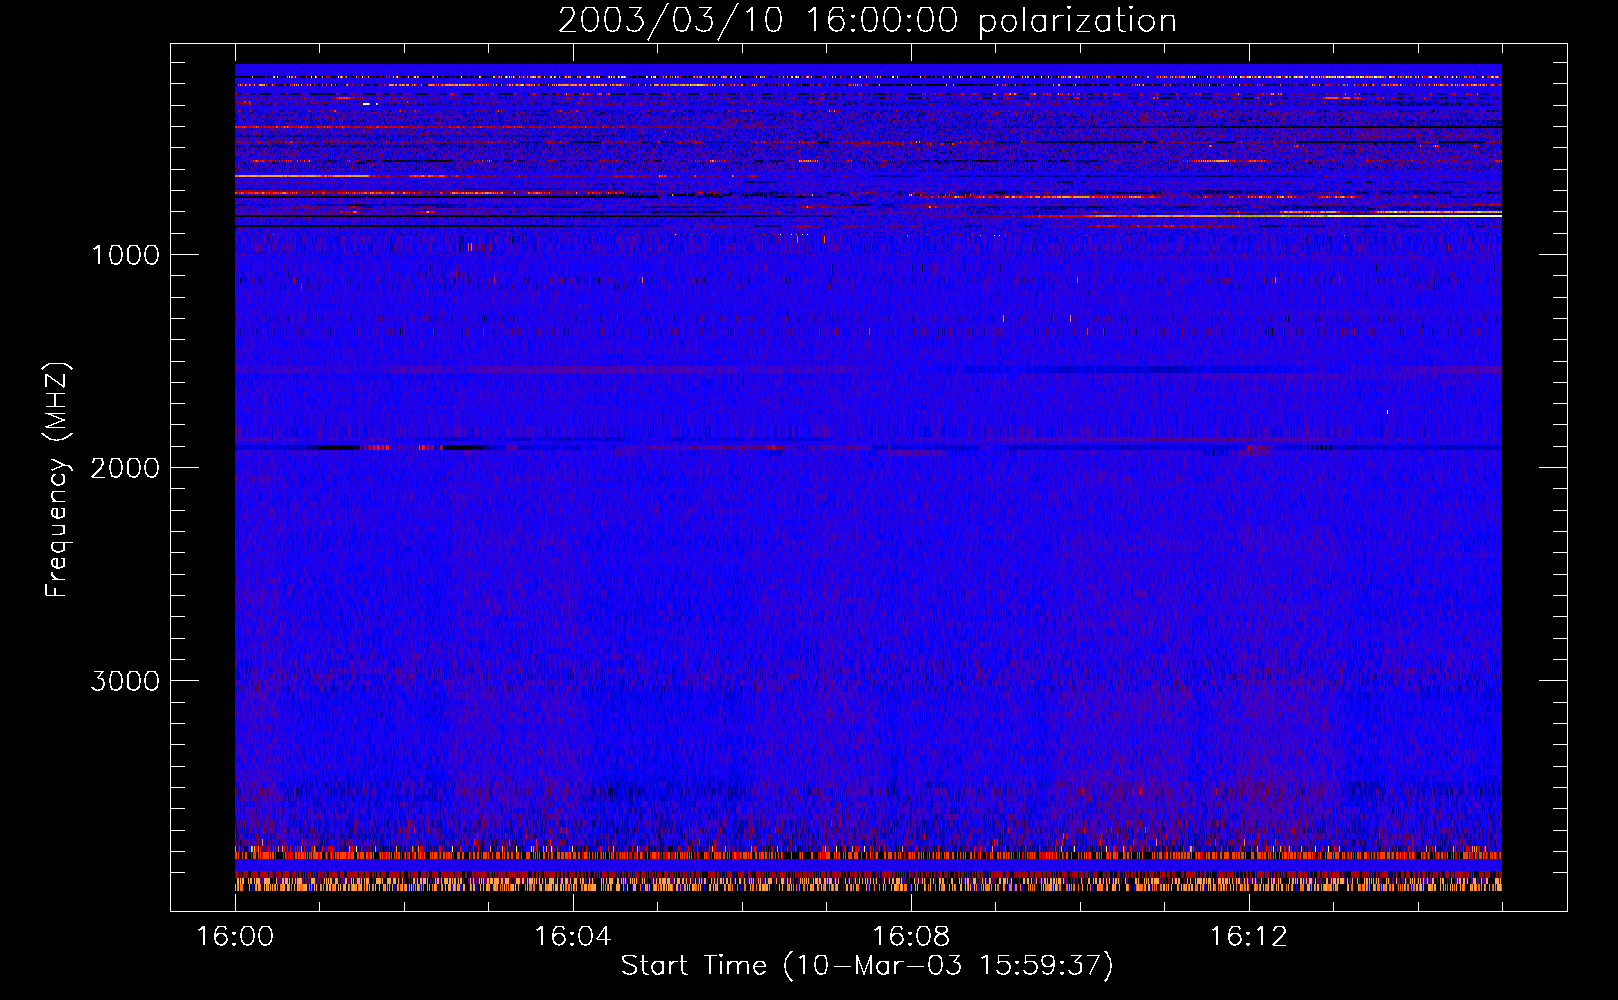Click the 'Start Time (10-Mar-03 15:59:37)' caption
The height and width of the screenshot is (1000, 1618).
867,966
